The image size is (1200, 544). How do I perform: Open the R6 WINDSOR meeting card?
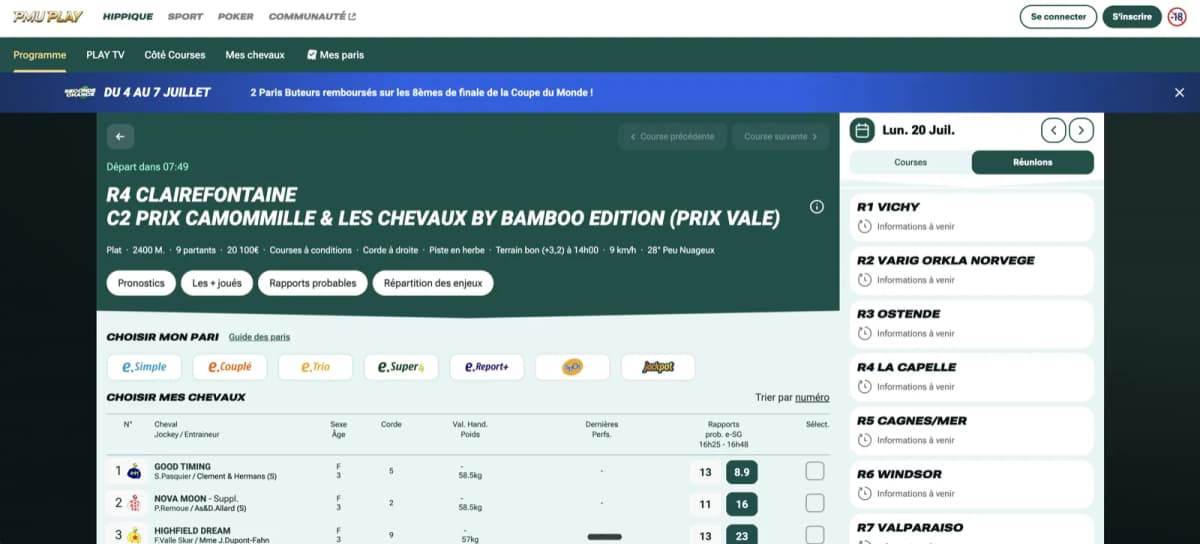coord(971,482)
